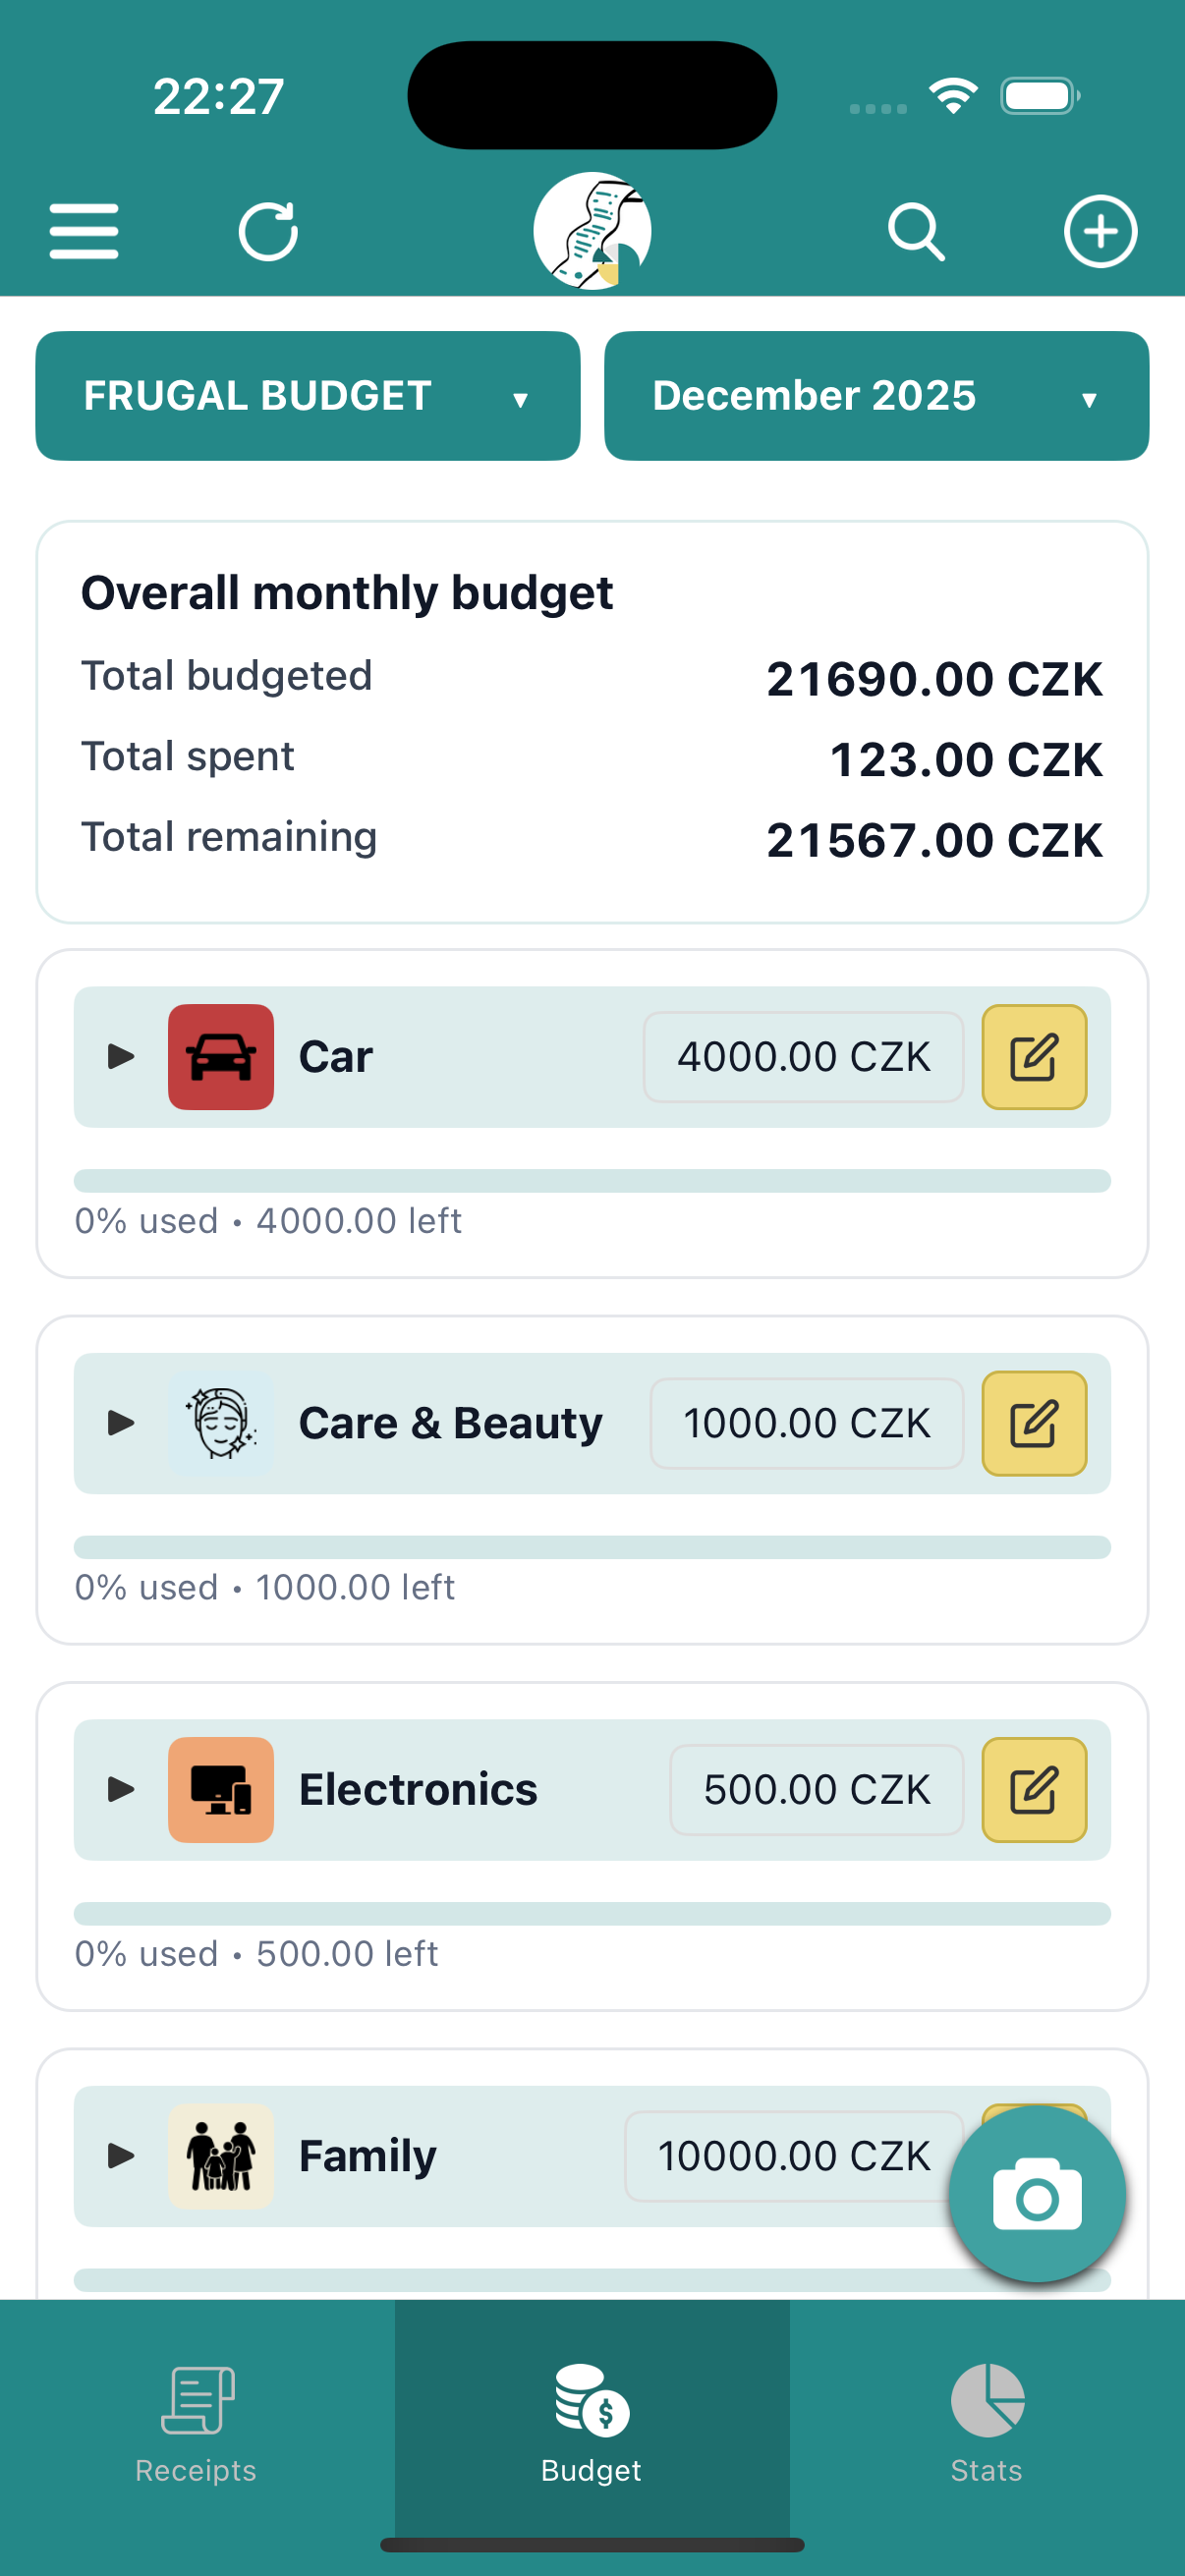
Task: Open the hamburger menu
Action: (84, 231)
